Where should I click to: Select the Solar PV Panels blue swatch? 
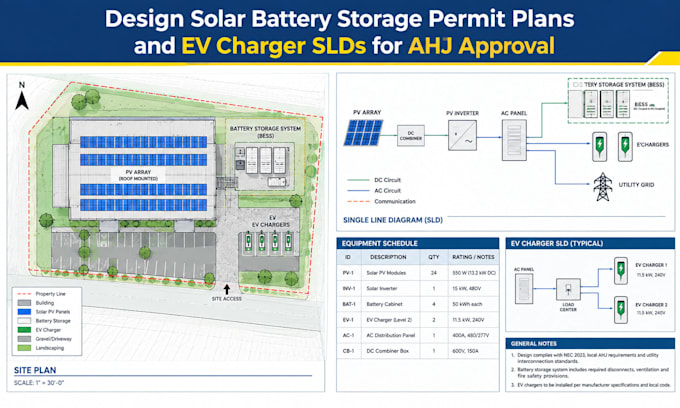pos(24,312)
